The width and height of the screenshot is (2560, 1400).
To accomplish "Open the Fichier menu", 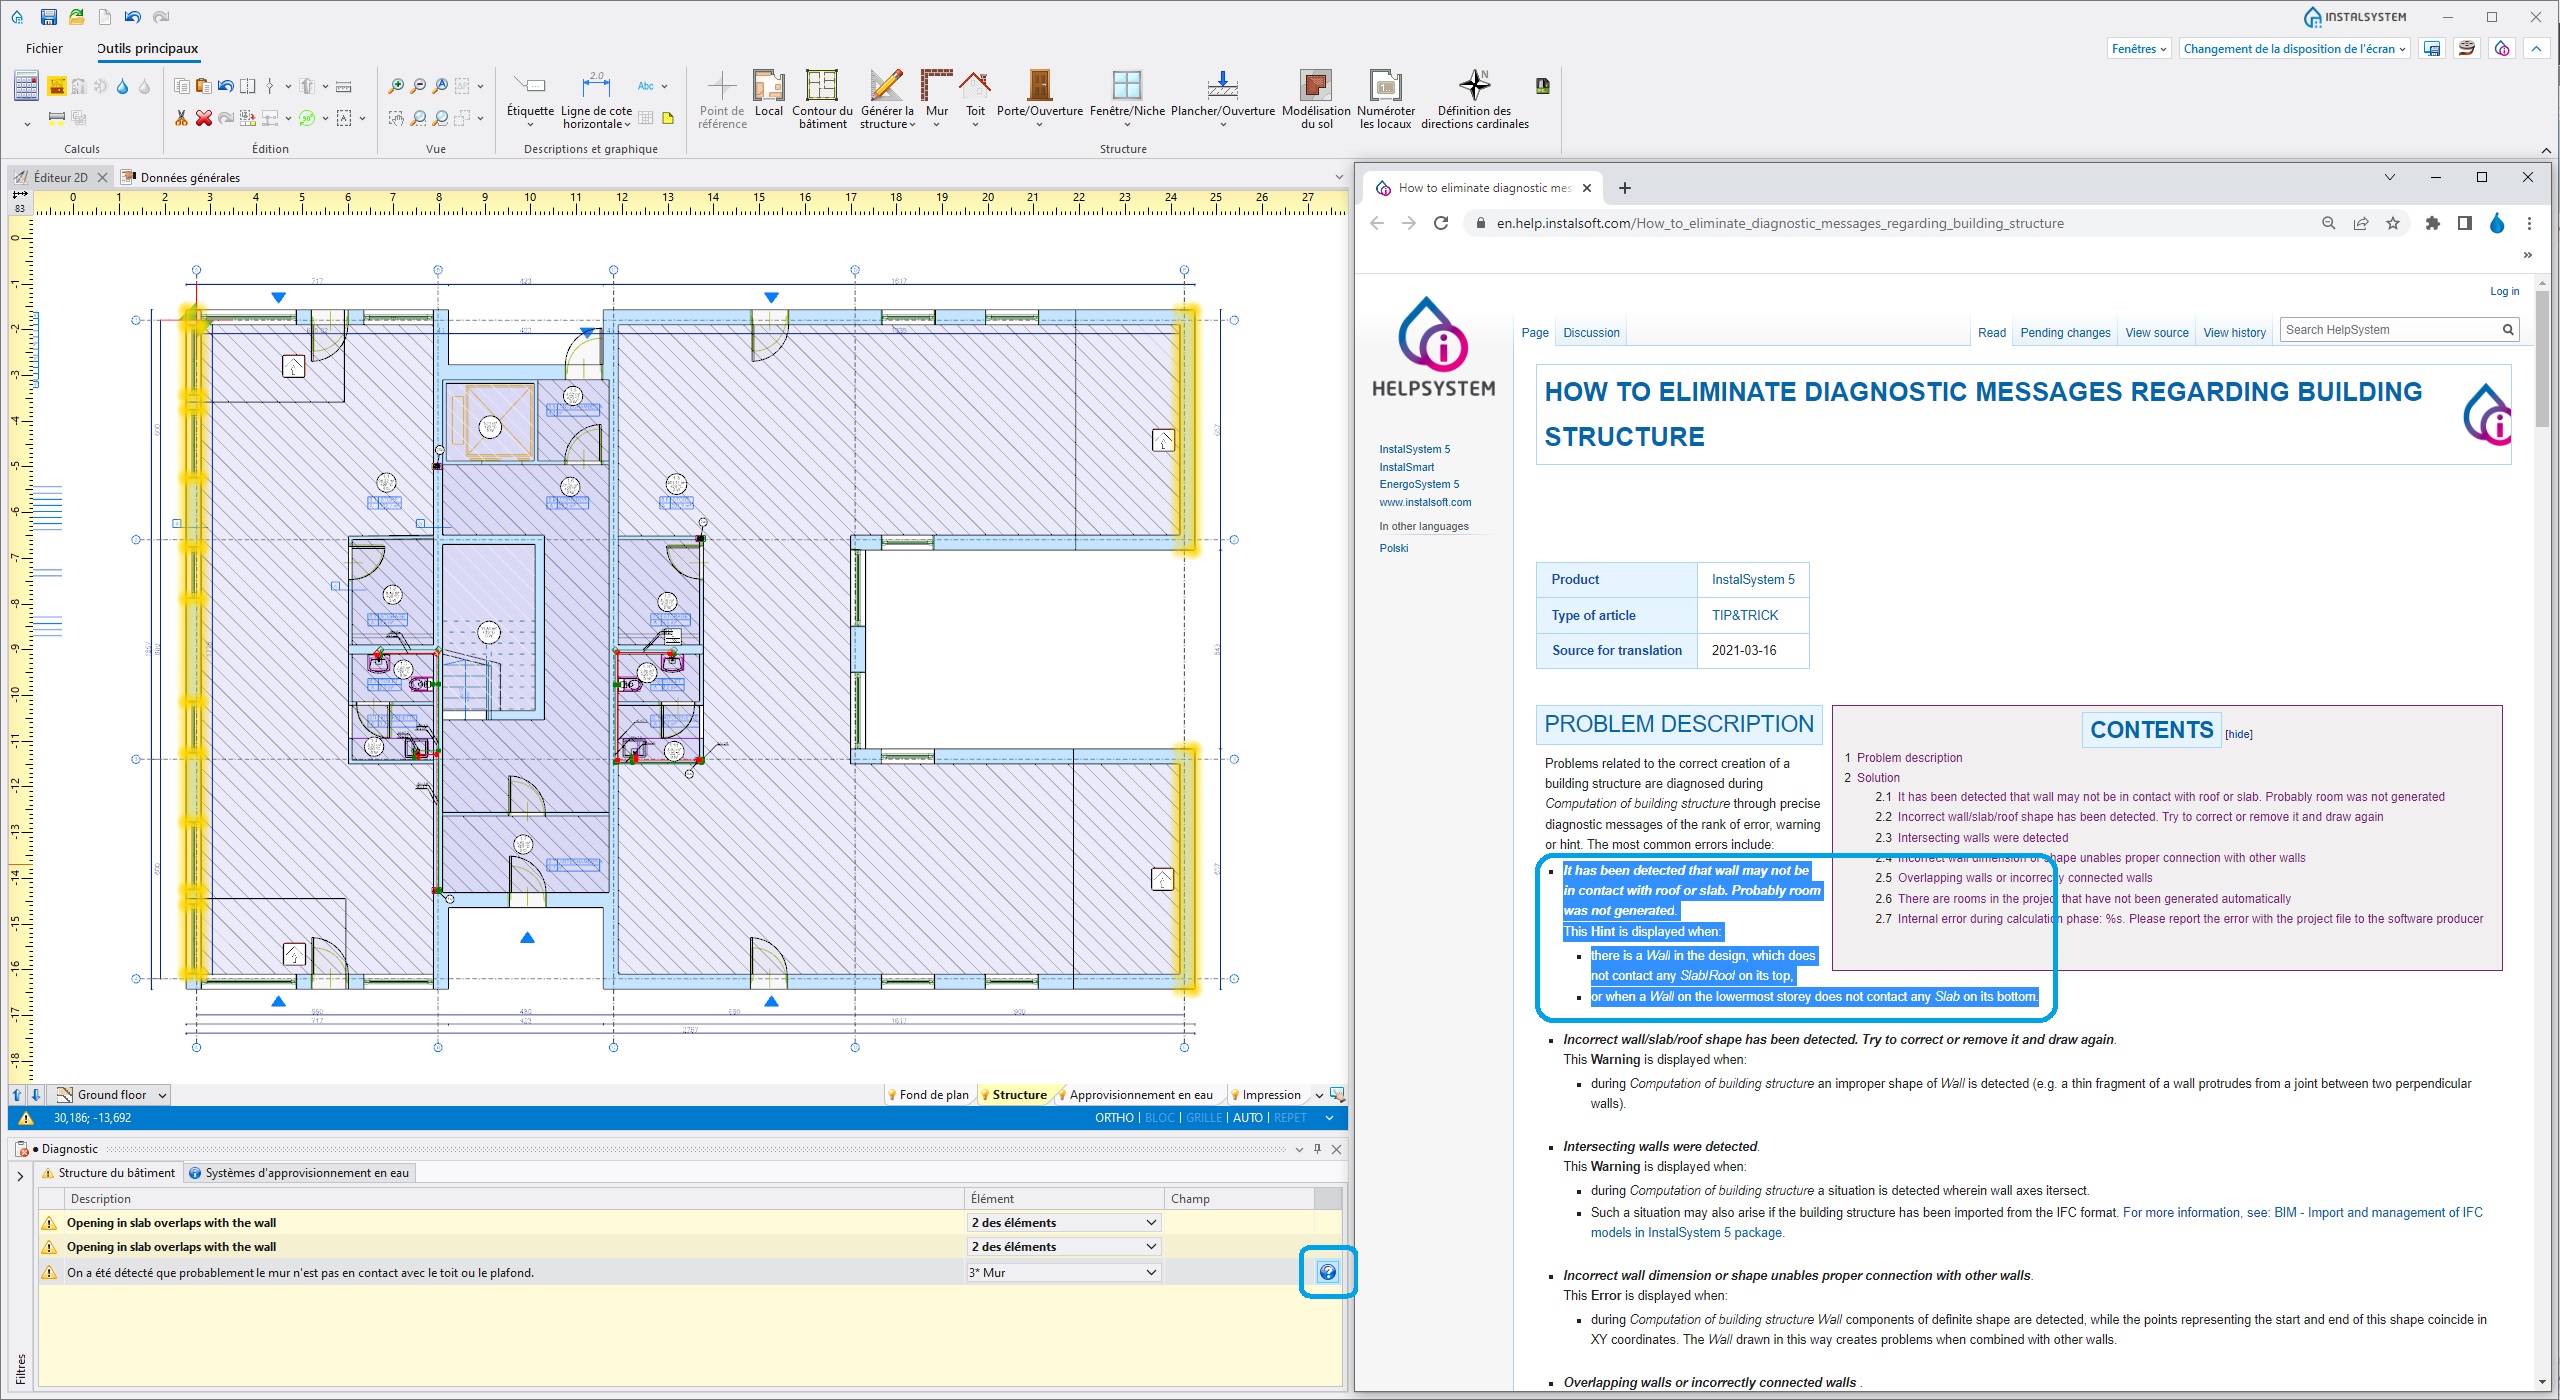I will pyautogui.click(x=44, y=48).
